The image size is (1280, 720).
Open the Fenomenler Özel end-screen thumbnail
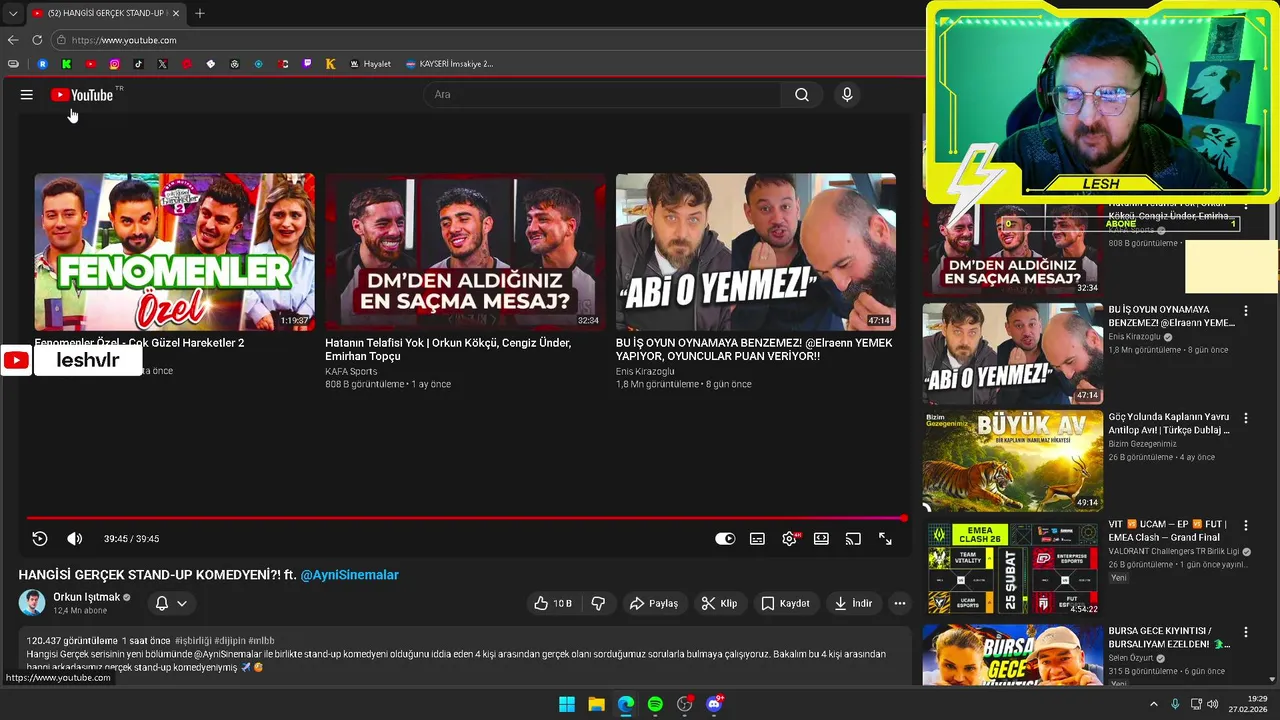pos(174,252)
